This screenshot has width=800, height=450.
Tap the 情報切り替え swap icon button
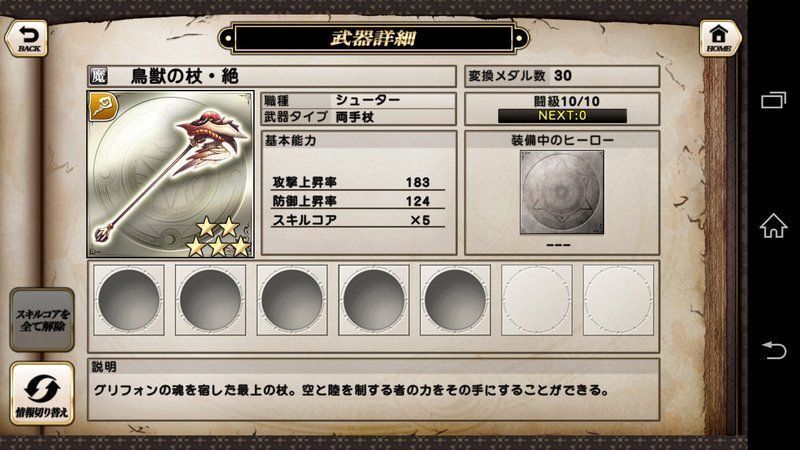pos(42,393)
